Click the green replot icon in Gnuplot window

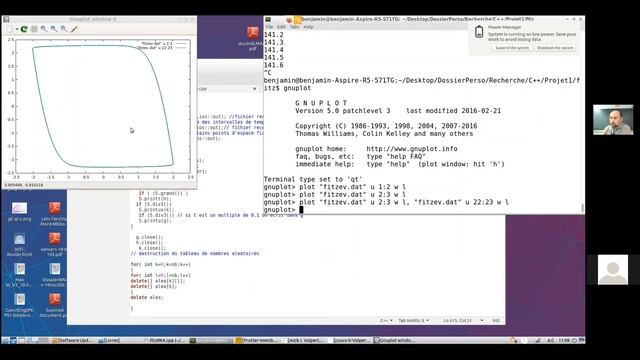pos(24,29)
